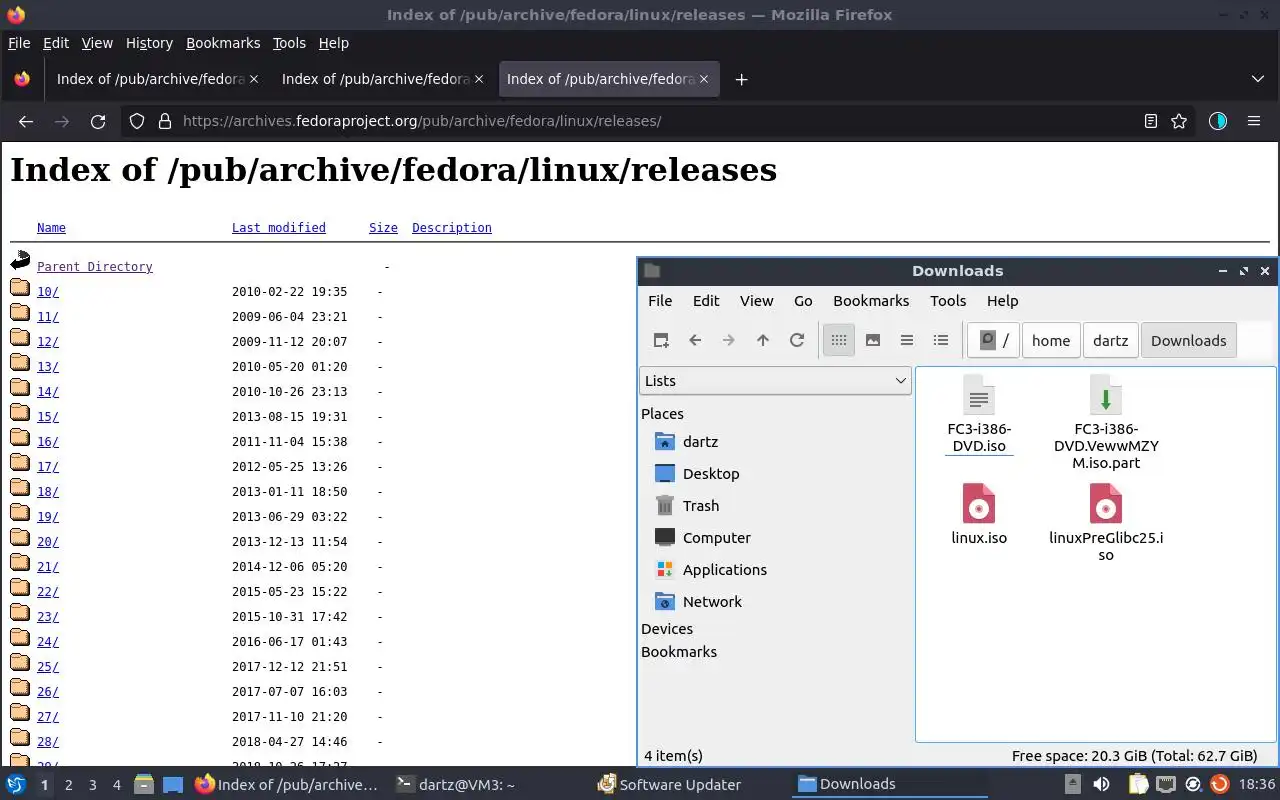Open the LXQt start menu on taskbar
The height and width of the screenshot is (800, 1280).
[16, 785]
